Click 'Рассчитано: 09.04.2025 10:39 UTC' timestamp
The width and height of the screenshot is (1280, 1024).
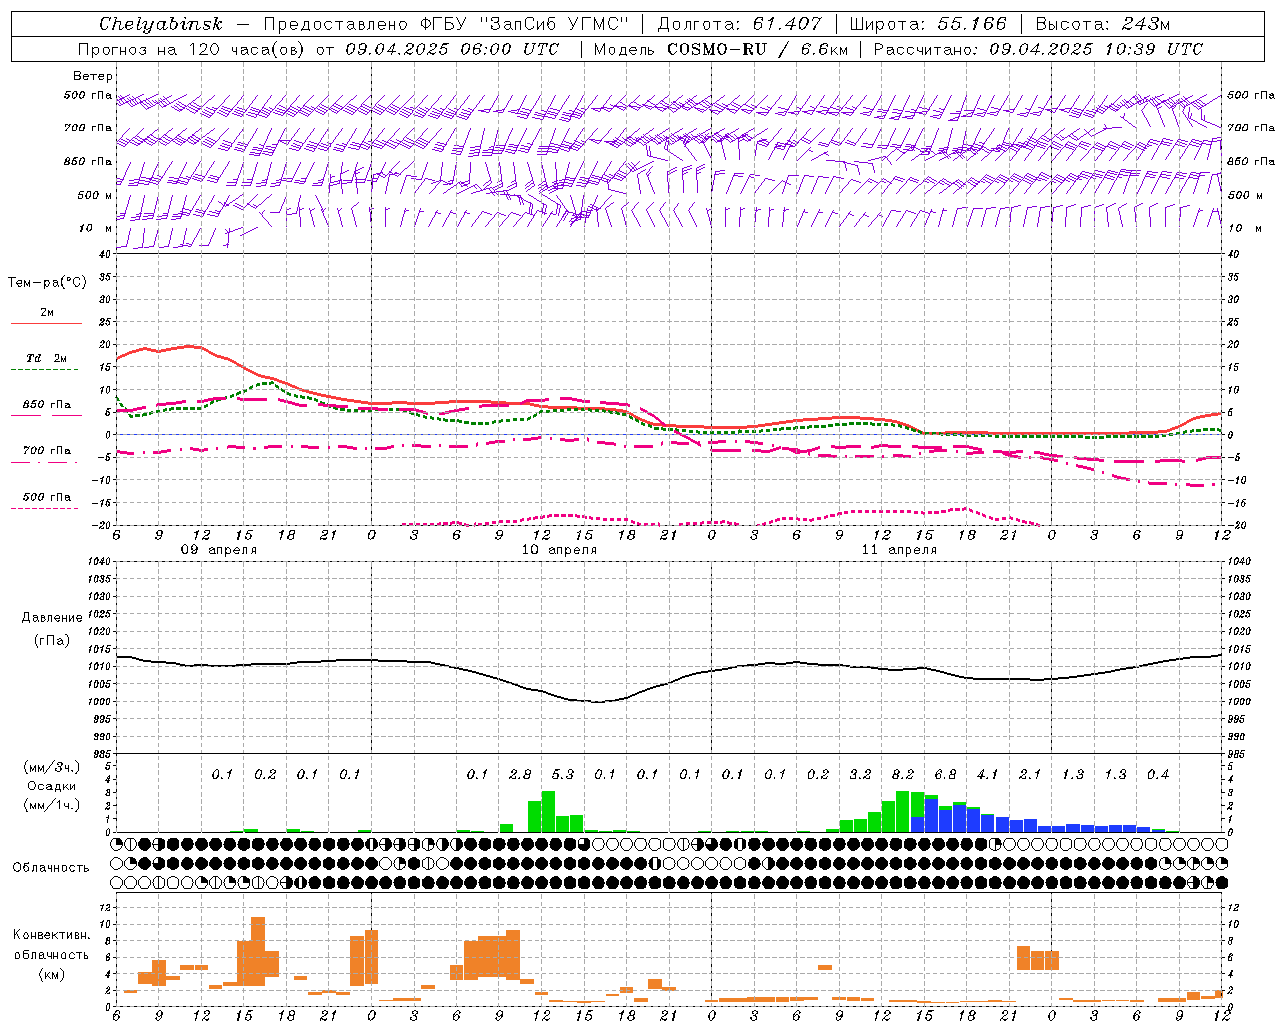pyautogui.click(x=1038, y=49)
